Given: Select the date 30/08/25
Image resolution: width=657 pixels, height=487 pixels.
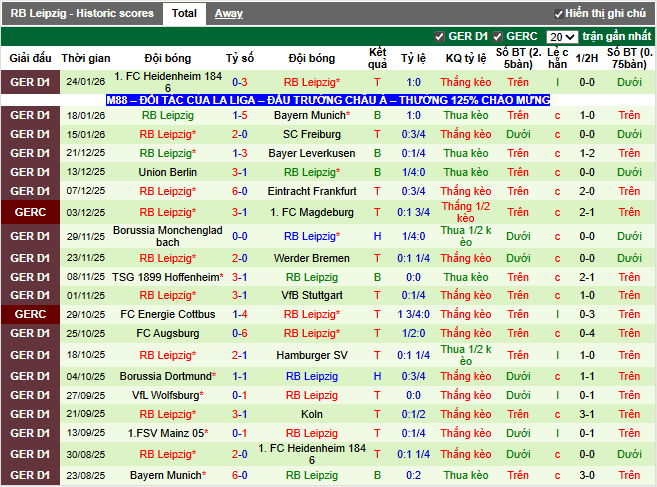Looking at the screenshot, I should tap(85, 454).
